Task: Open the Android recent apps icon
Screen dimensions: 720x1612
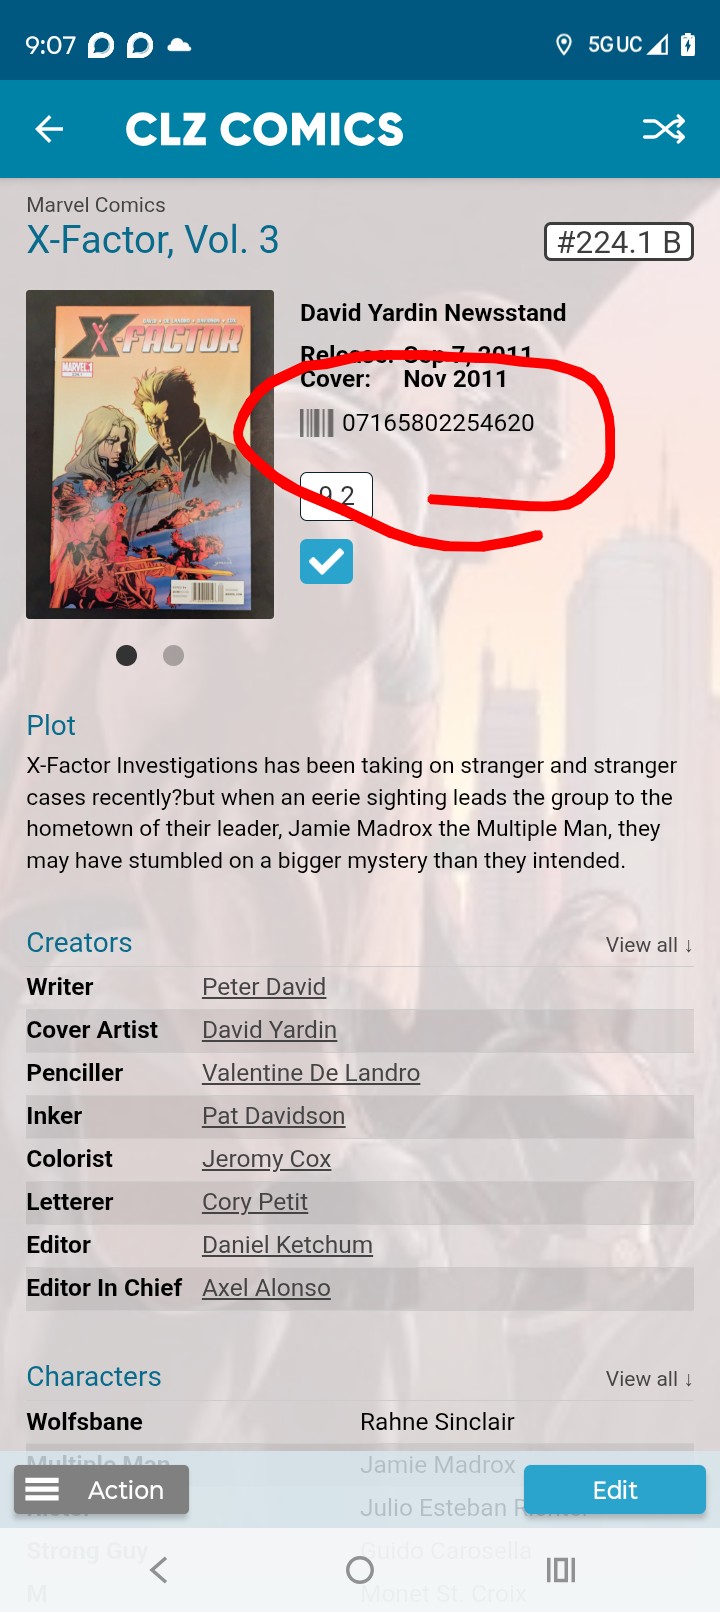Action: (561, 1570)
